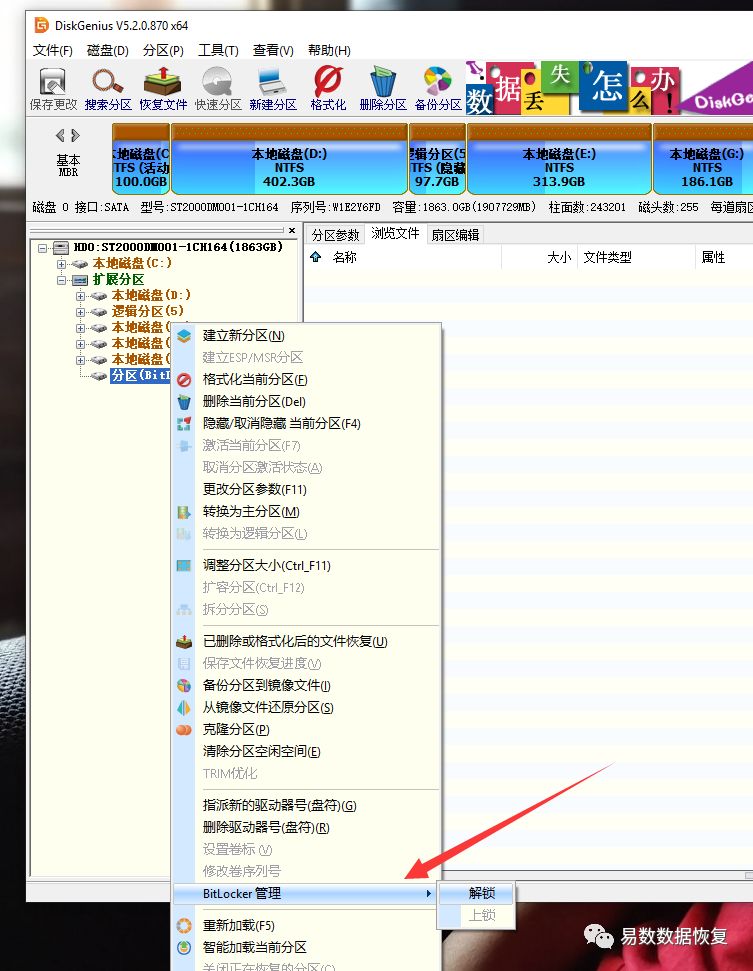753x971 pixels.
Task: Open the 分区(P) menu
Action: point(163,50)
